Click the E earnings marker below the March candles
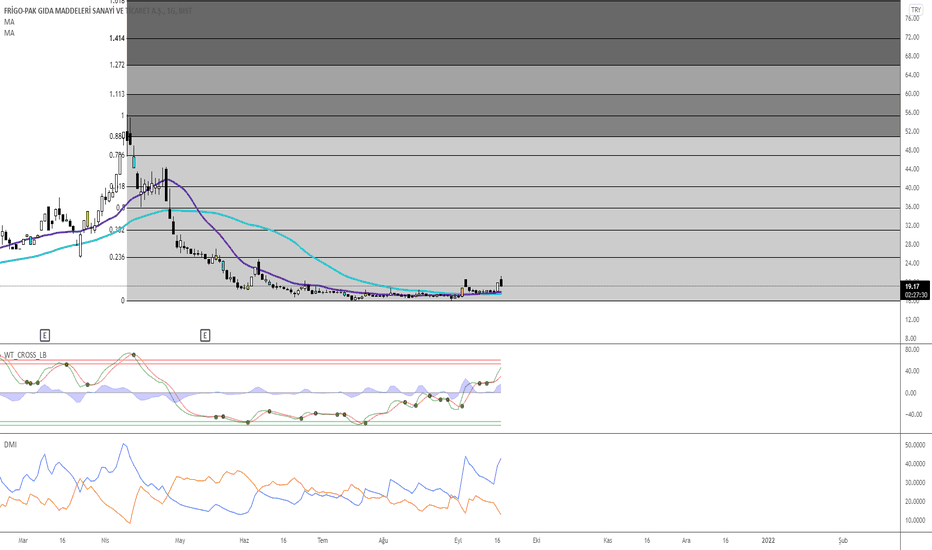This screenshot has height=550, width=932. tap(45, 335)
